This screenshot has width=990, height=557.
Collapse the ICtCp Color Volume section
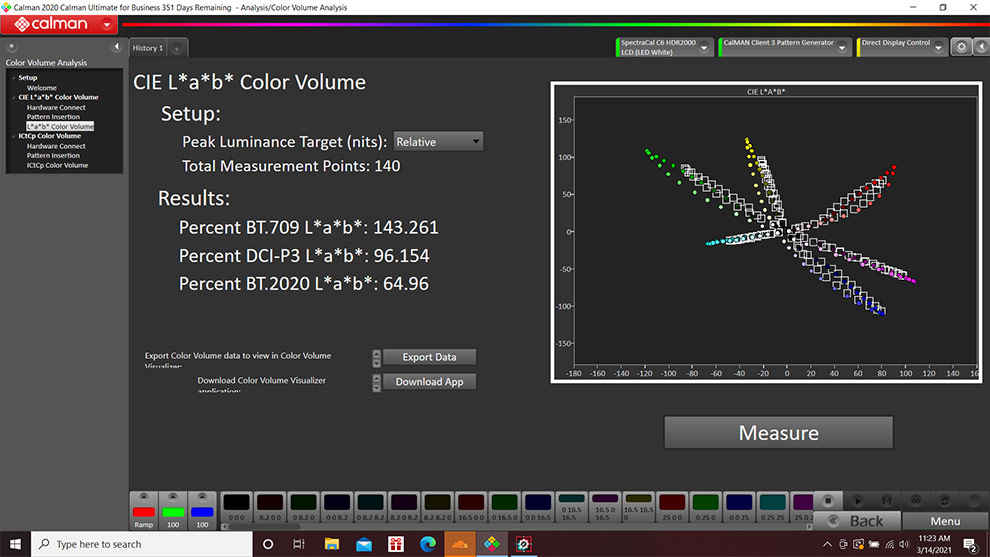pyautogui.click(x=14, y=136)
